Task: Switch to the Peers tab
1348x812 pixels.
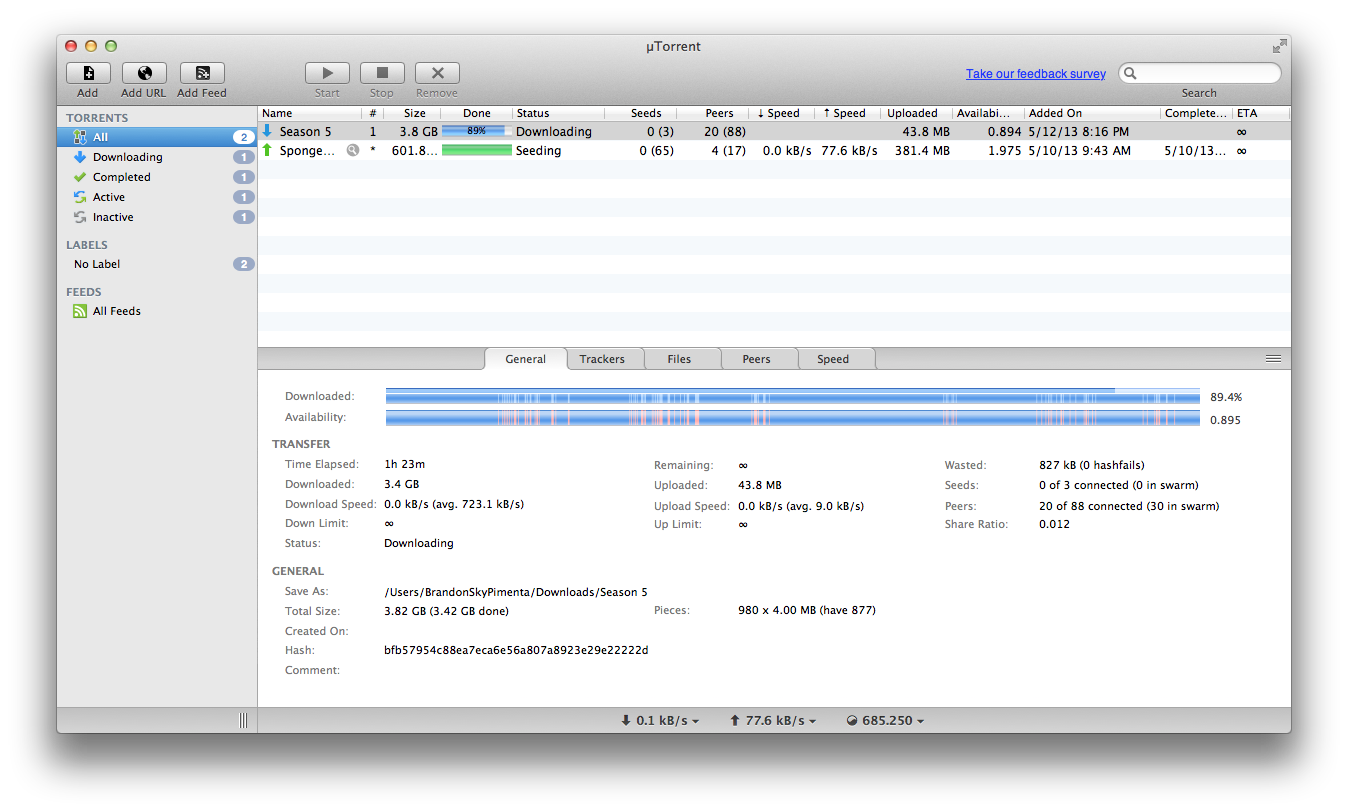Action: click(x=757, y=359)
